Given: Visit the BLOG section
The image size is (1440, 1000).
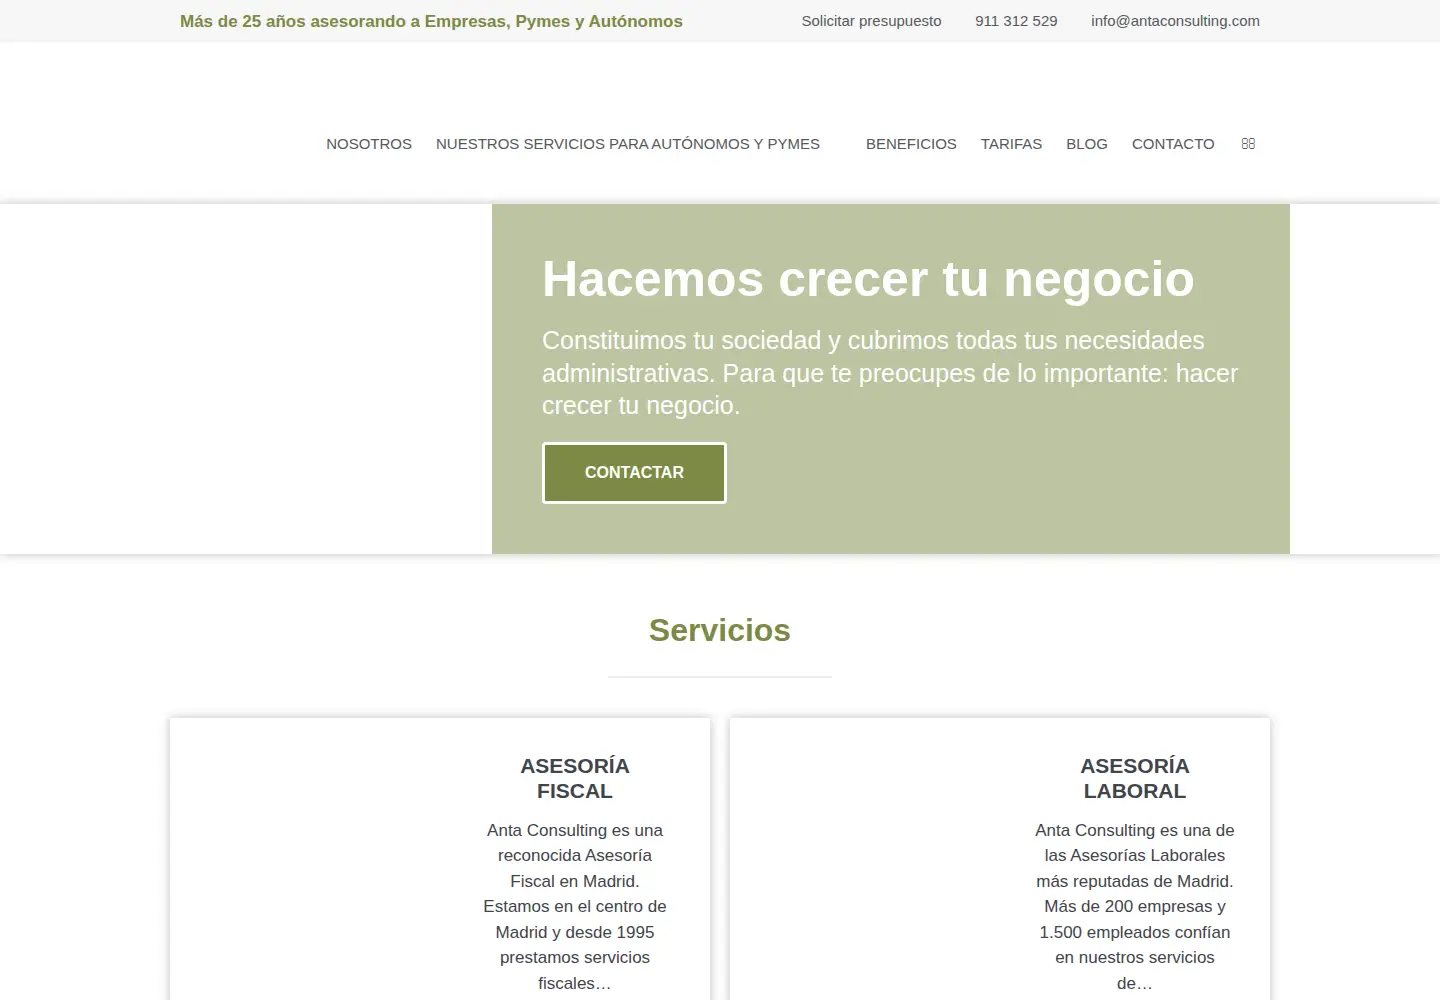Looking at the screenshot, I should [x=1087, y=144].
